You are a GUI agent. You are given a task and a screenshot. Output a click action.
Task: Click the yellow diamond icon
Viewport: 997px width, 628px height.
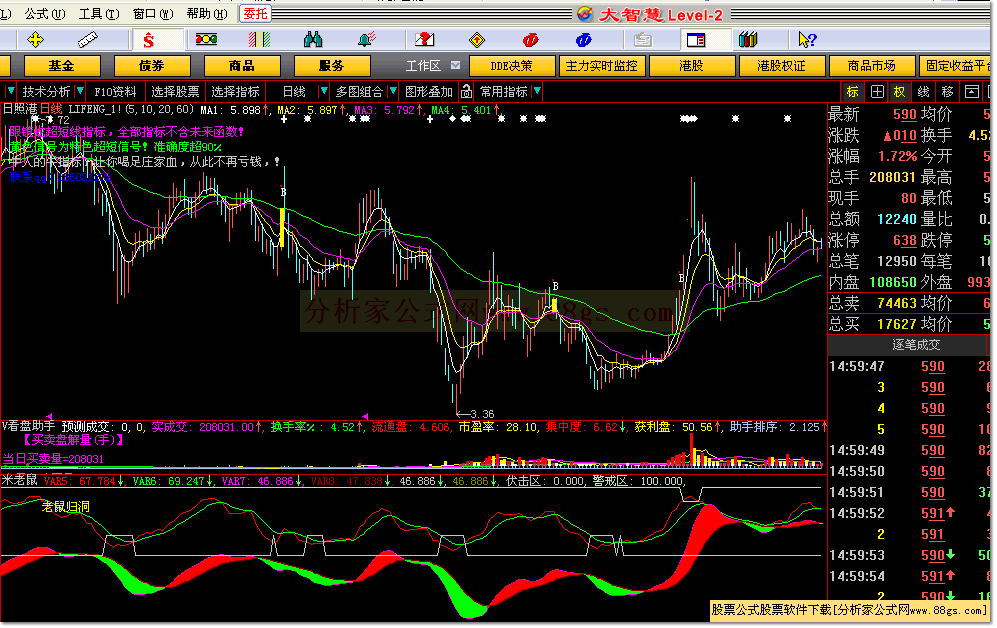click(477, 40)
